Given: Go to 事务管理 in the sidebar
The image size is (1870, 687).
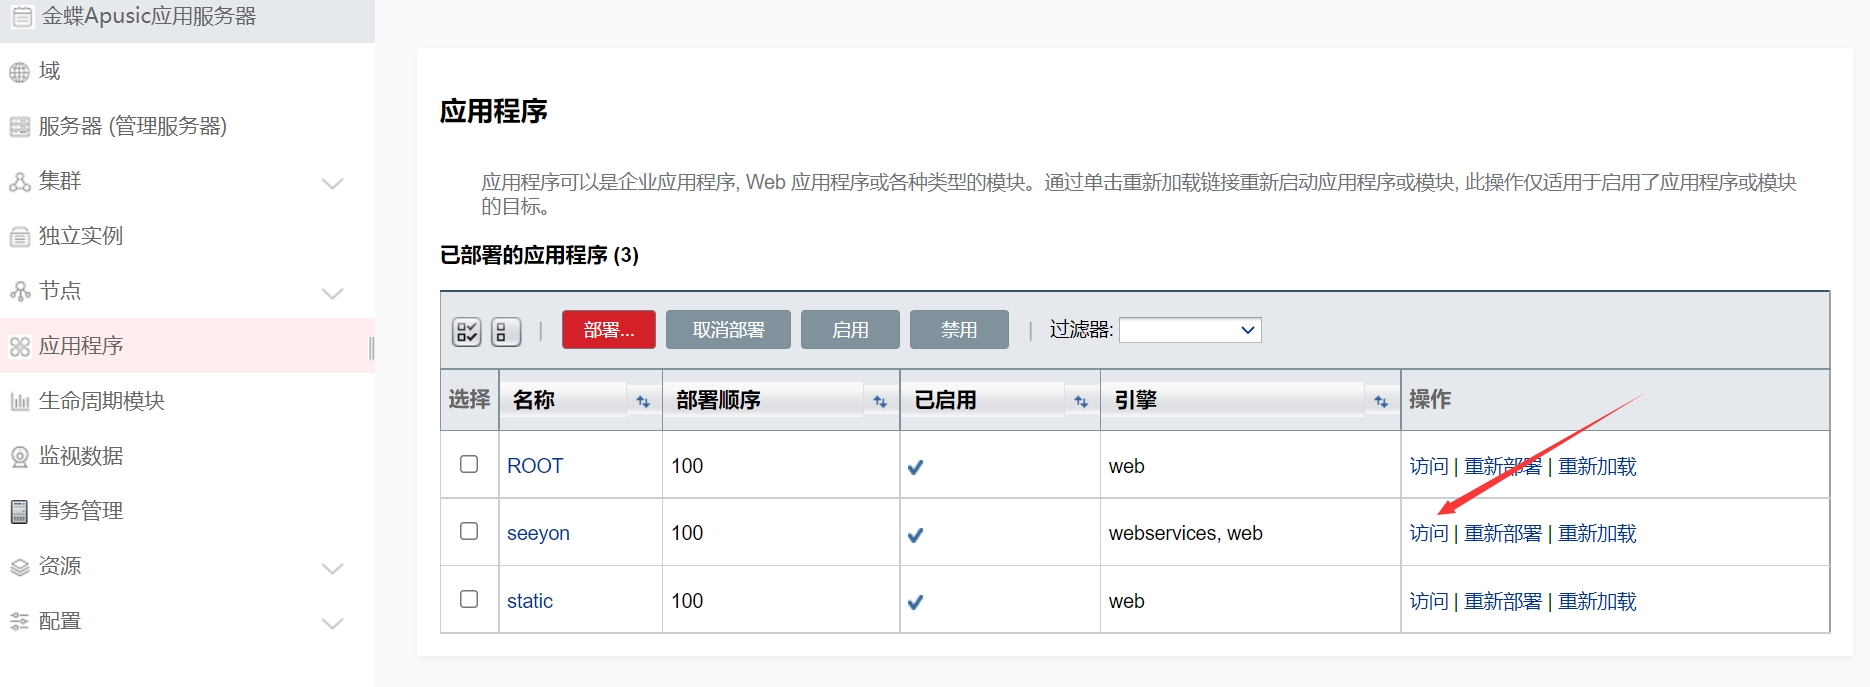Looking at the screenshot, I should (x=80, y=511).
